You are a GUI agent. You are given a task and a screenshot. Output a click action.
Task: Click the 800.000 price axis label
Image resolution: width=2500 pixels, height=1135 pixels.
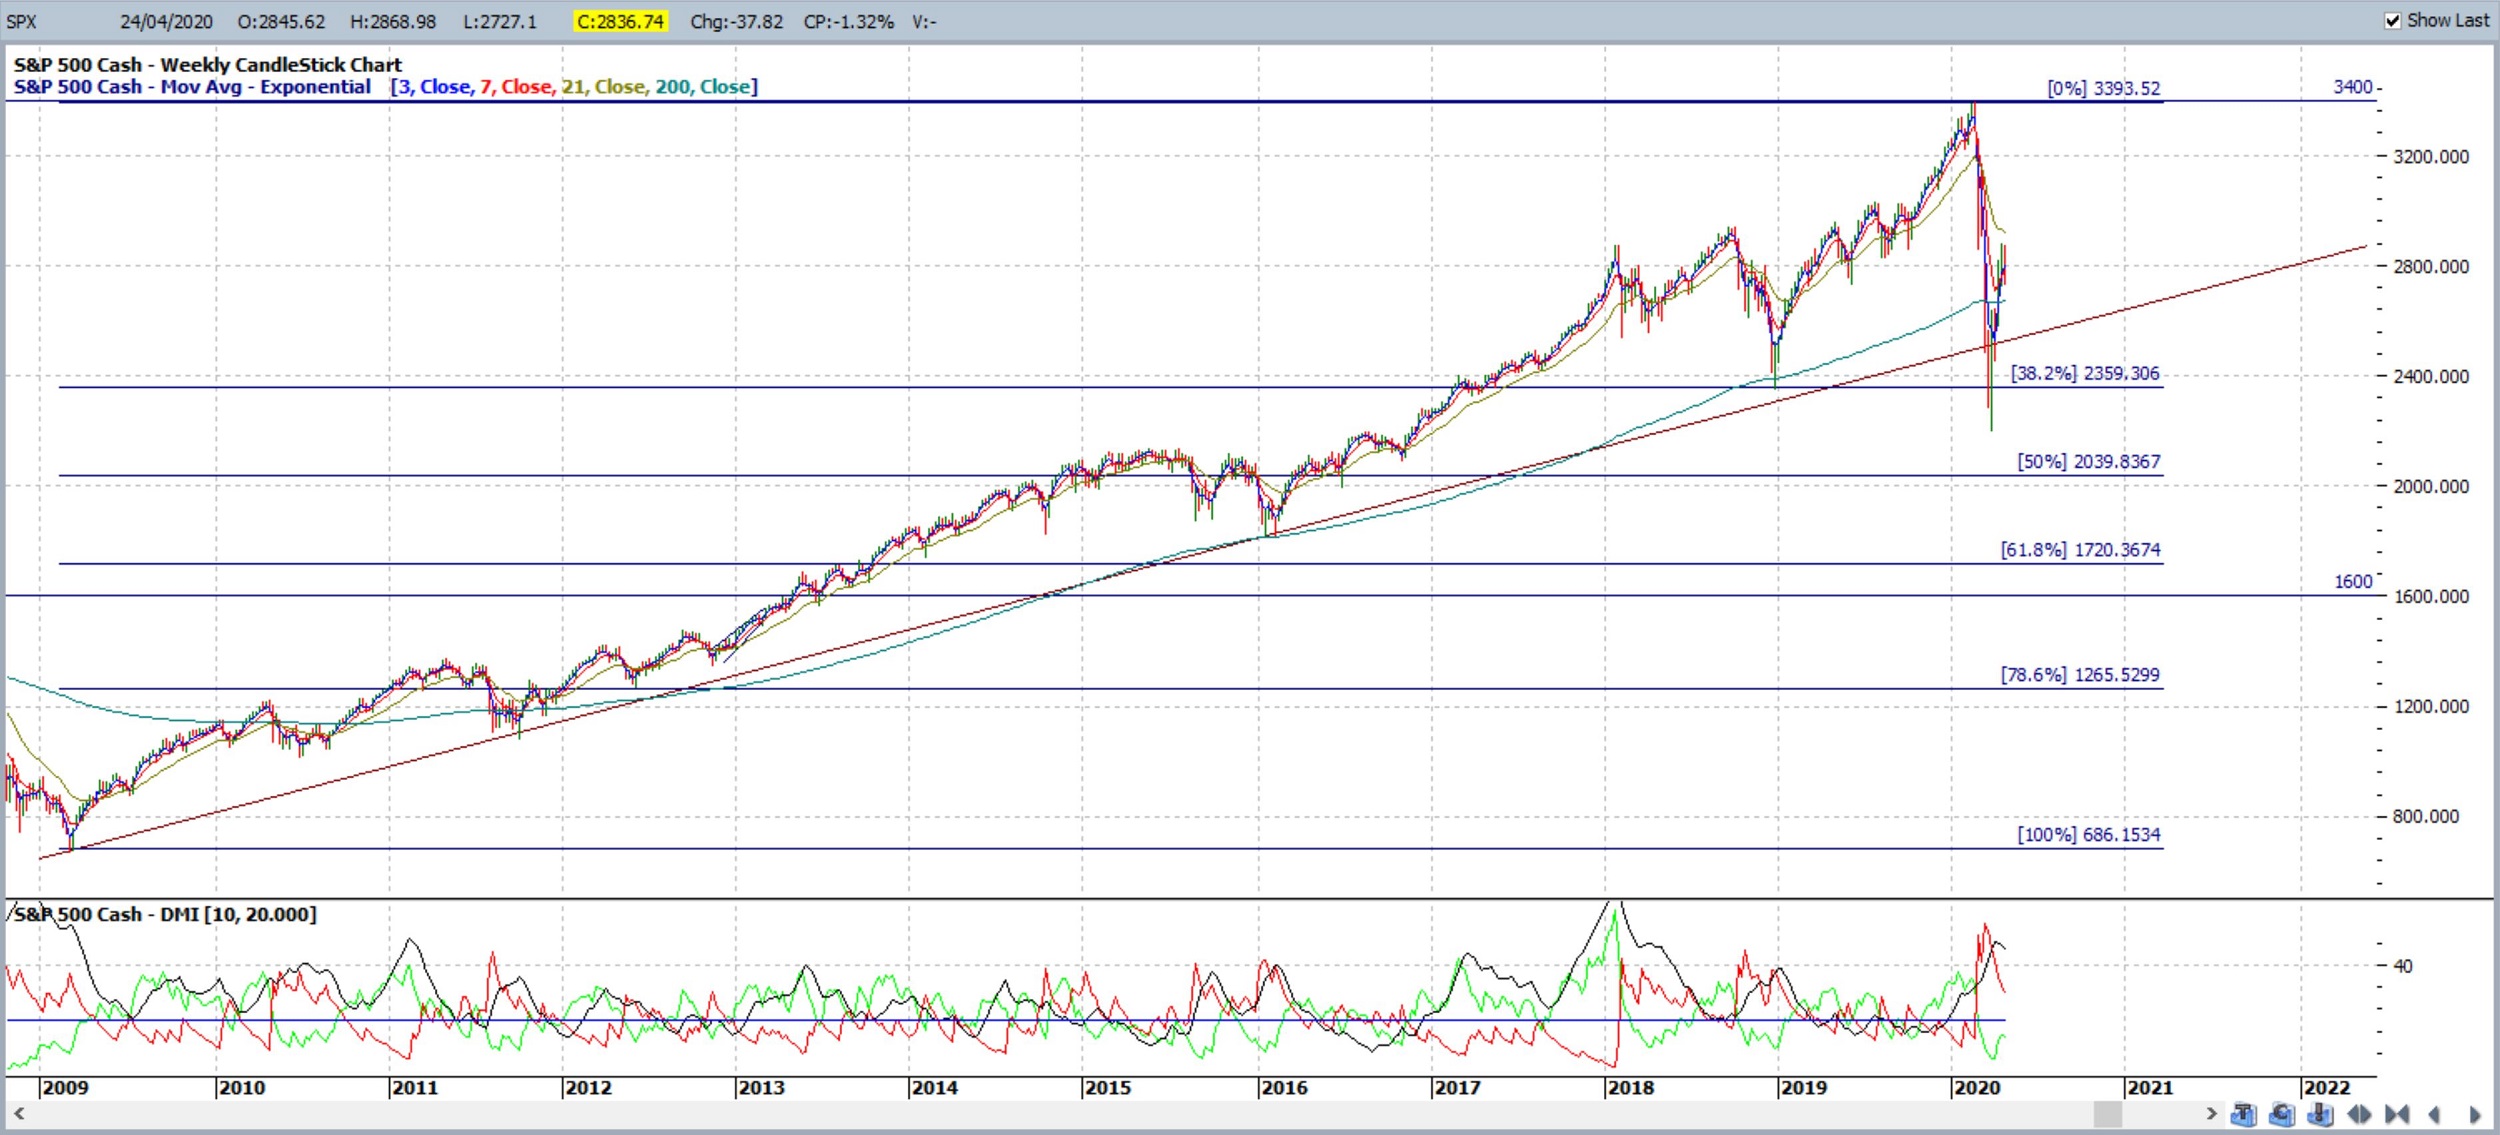(x=2426, y=817)
